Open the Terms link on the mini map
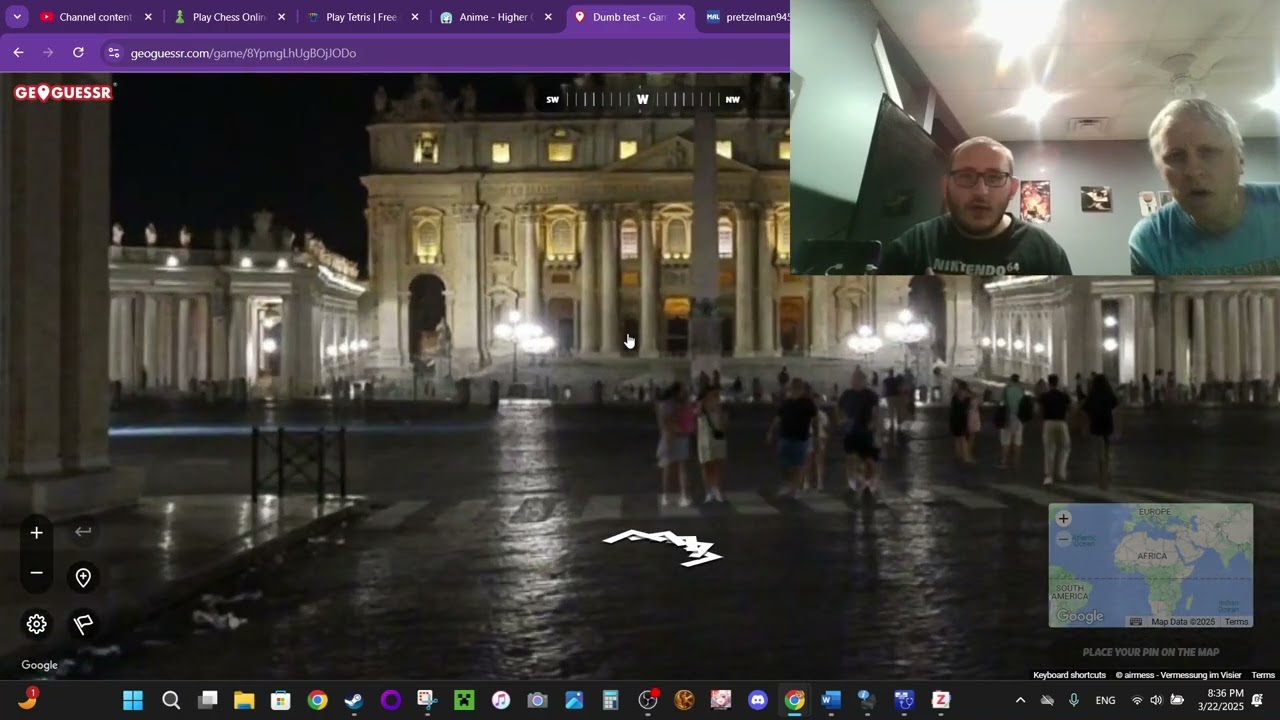Viewport: 1280px width, 720px height. [x=1236, y=622]
